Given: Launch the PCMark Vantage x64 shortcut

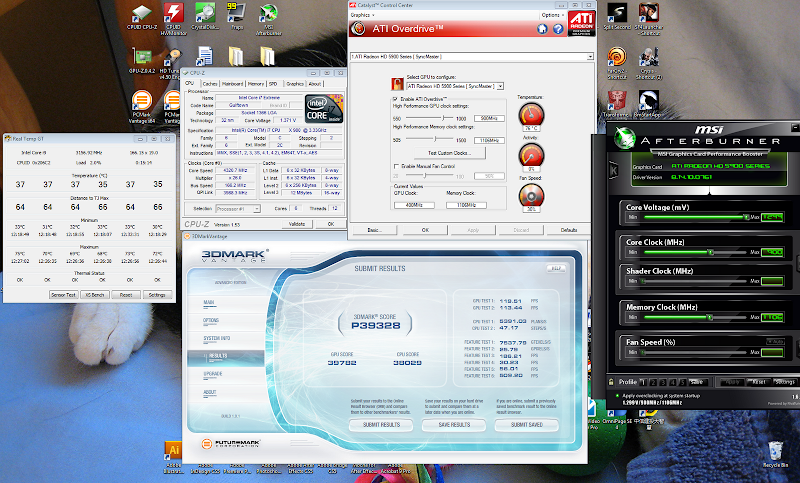Looking at the screenshot, I should pyautogui.click(x=142, y=107).
